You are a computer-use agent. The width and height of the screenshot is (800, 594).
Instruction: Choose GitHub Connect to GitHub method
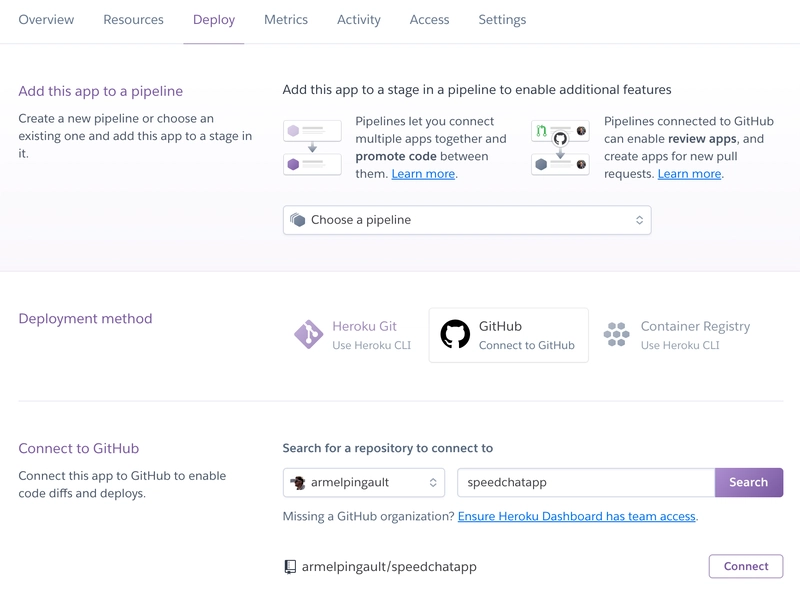coord(509,335)
